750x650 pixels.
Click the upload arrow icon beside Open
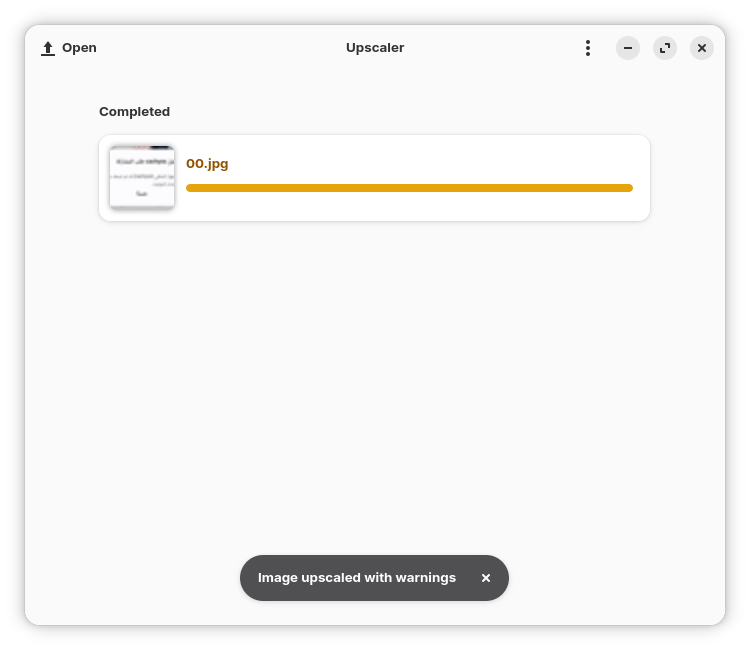[48, 48]
